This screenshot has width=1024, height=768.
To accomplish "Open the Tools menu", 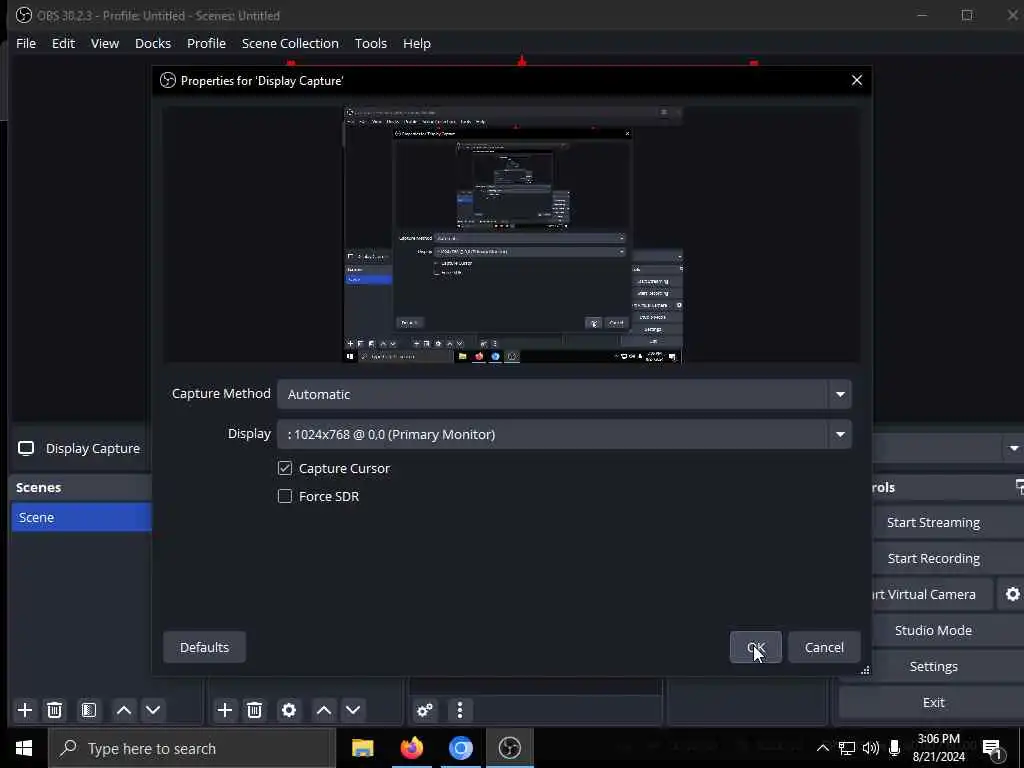I will click(371, 43).
